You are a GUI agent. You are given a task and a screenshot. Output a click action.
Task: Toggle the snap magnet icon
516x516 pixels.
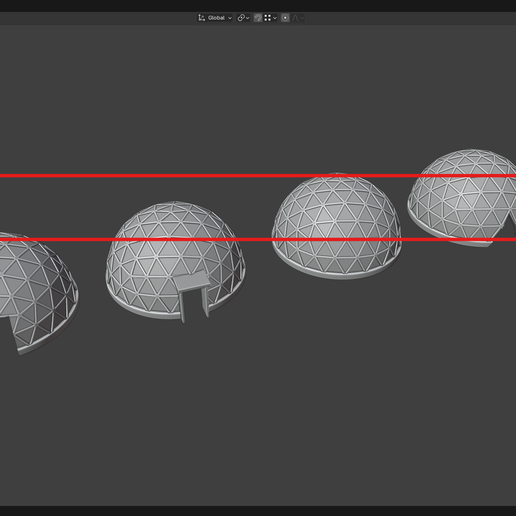(x=258, y=18)
